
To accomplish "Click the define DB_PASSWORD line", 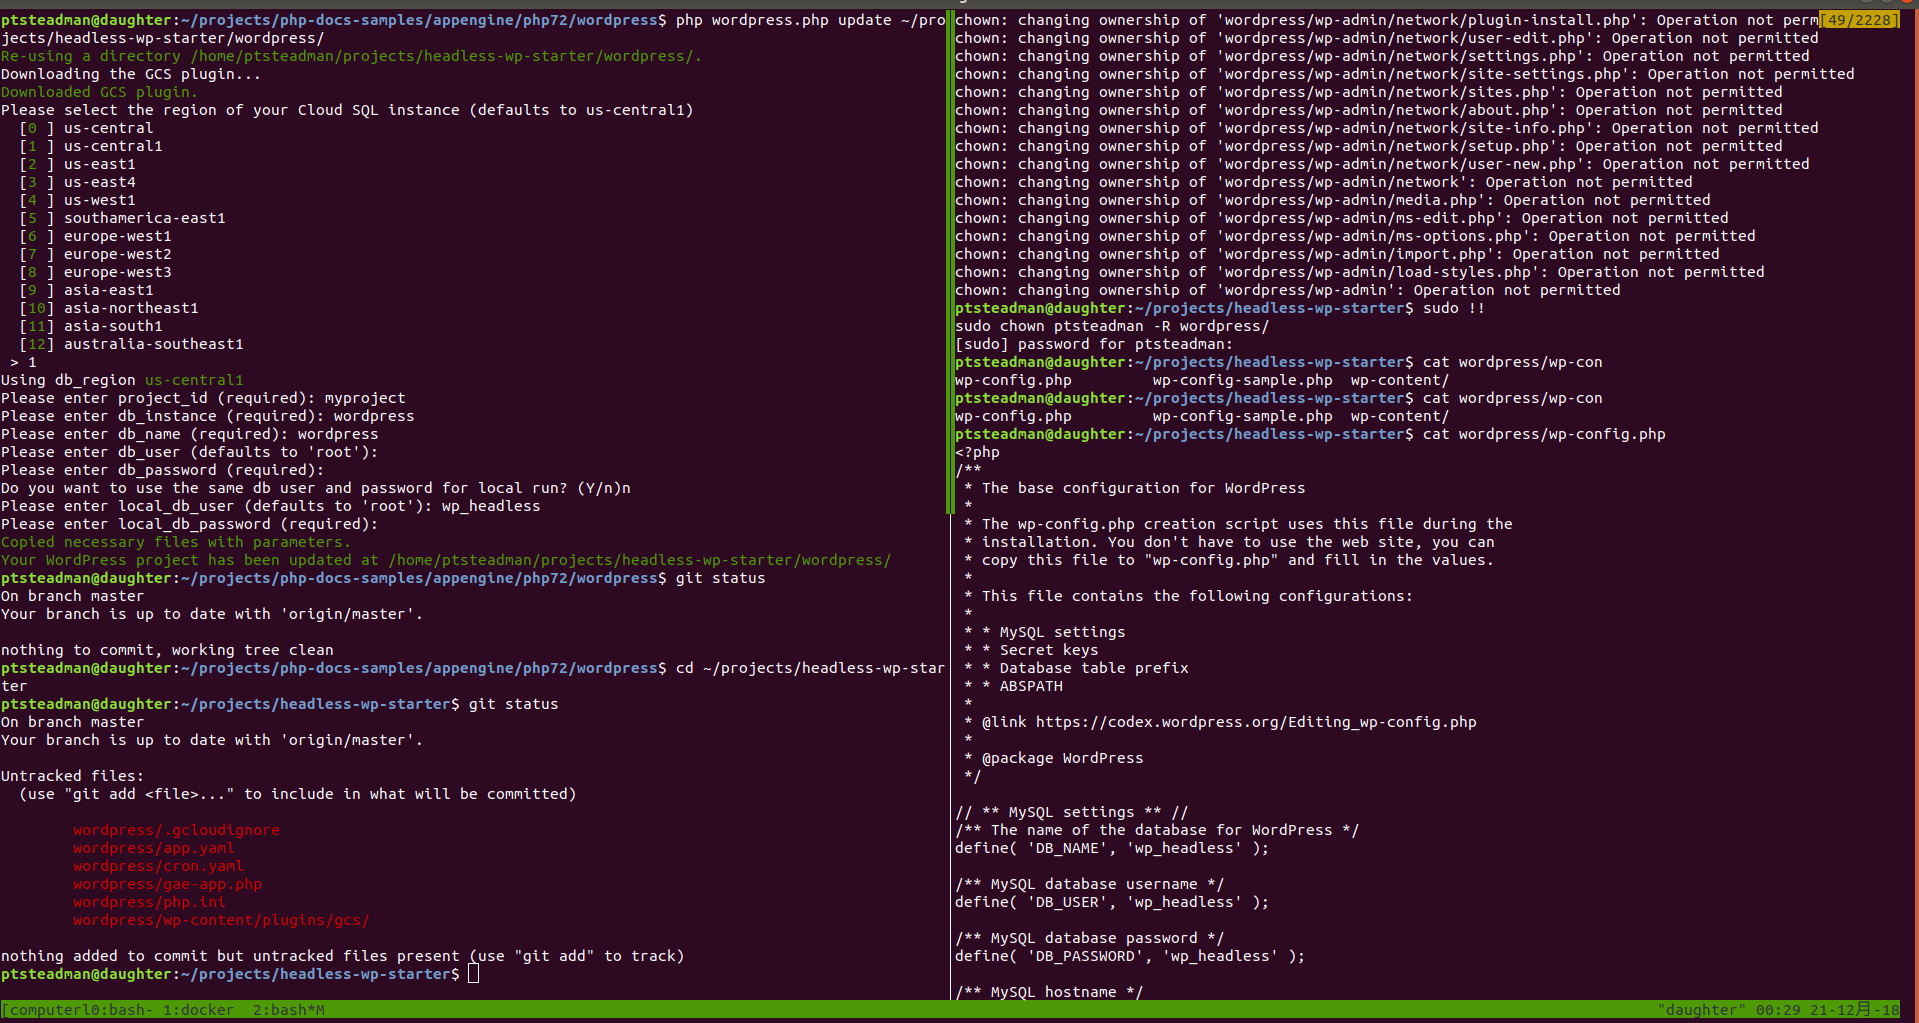I will (1130, 956).
